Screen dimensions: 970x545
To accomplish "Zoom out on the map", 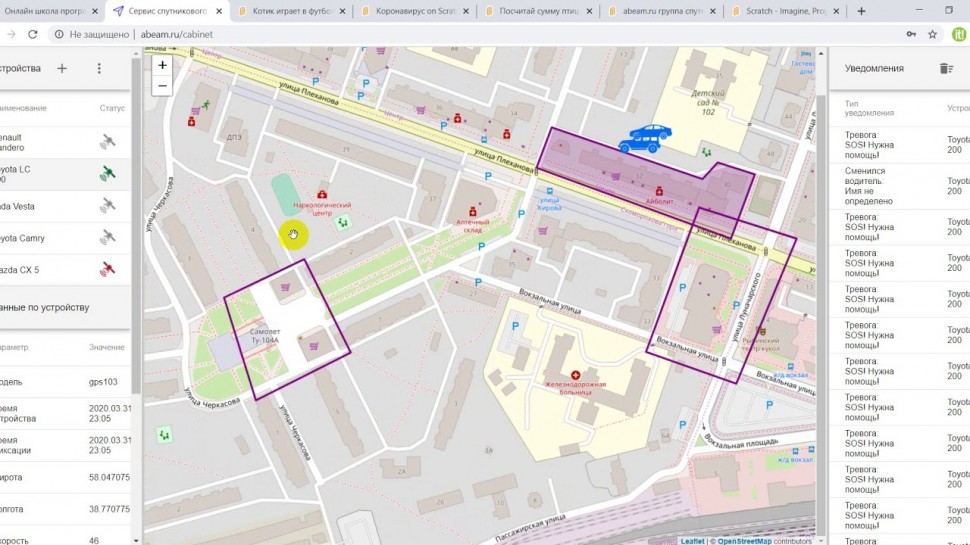I will click(x=162, y=86).
